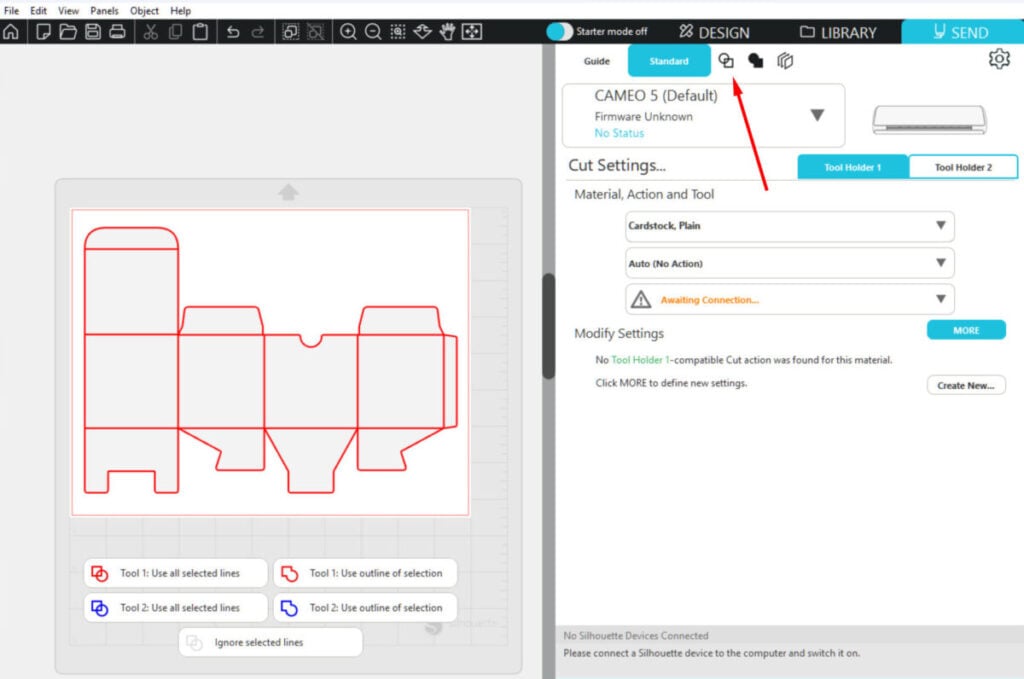Click the vertical panel divider scrollbar handle
This screenshot has height=679, width=1024.
[x=548, y=326]
